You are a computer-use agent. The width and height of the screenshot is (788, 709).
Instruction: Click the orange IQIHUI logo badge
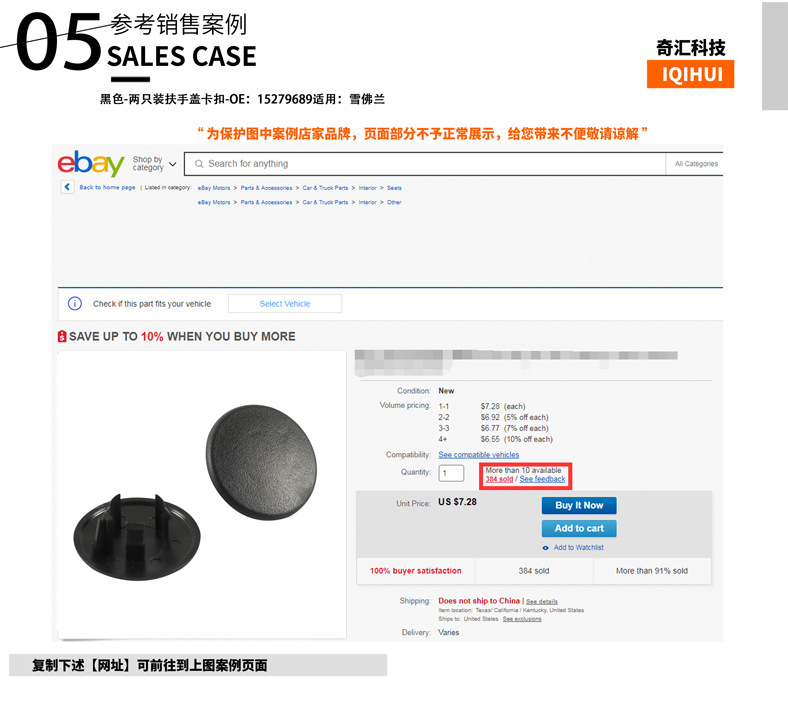tap(690, 74)
